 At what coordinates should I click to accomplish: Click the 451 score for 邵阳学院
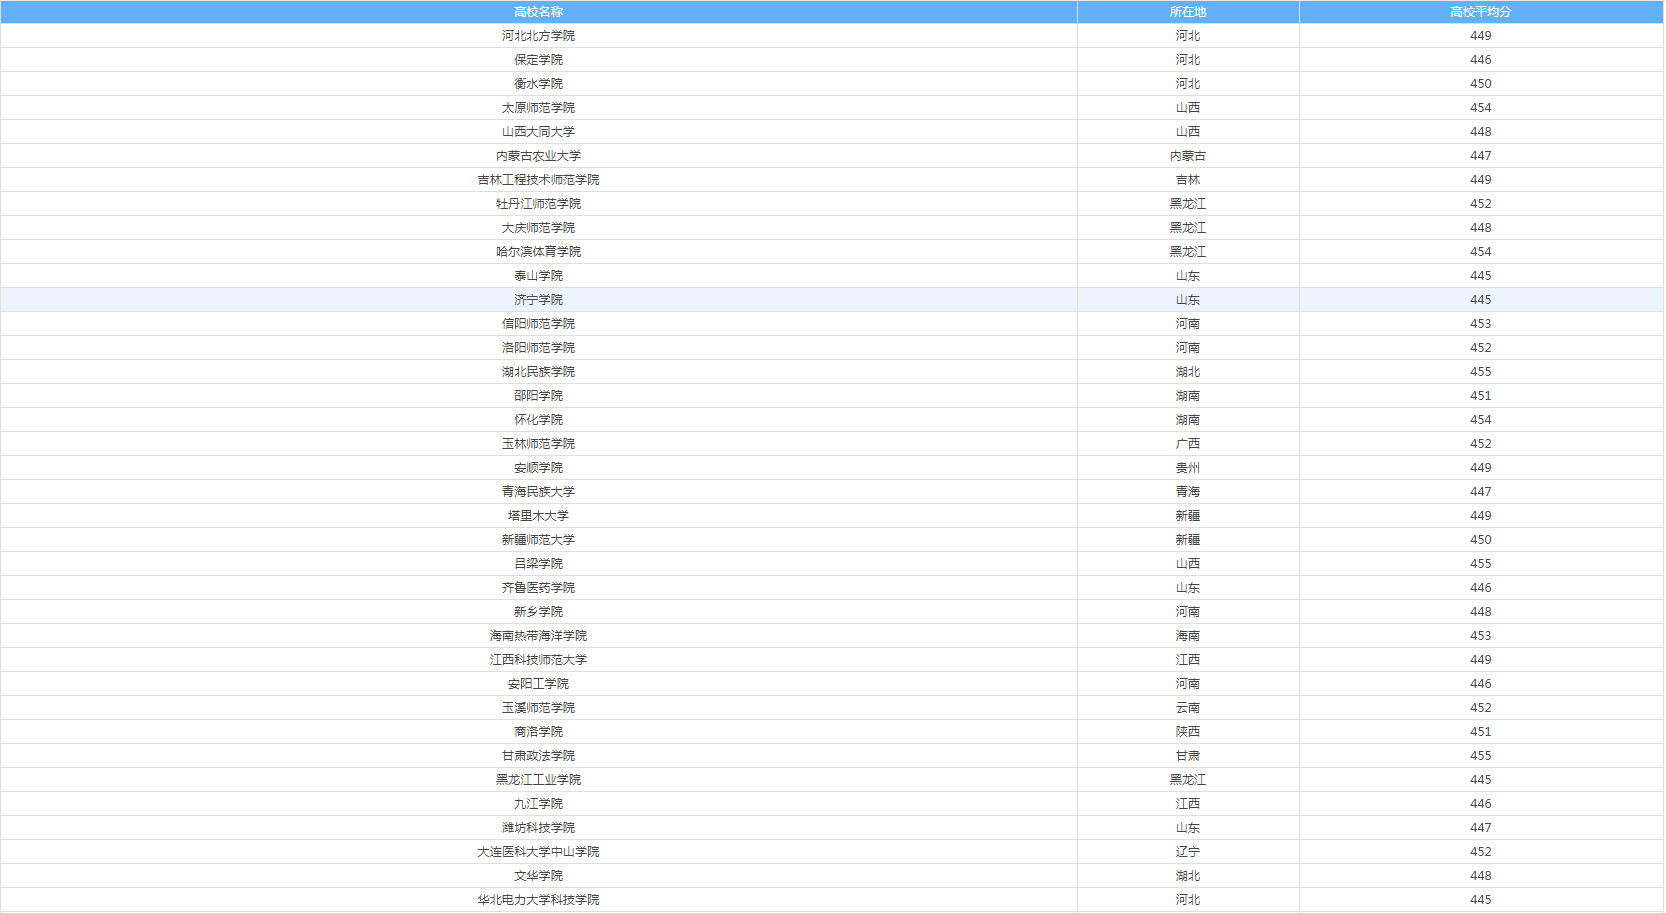1481,396
